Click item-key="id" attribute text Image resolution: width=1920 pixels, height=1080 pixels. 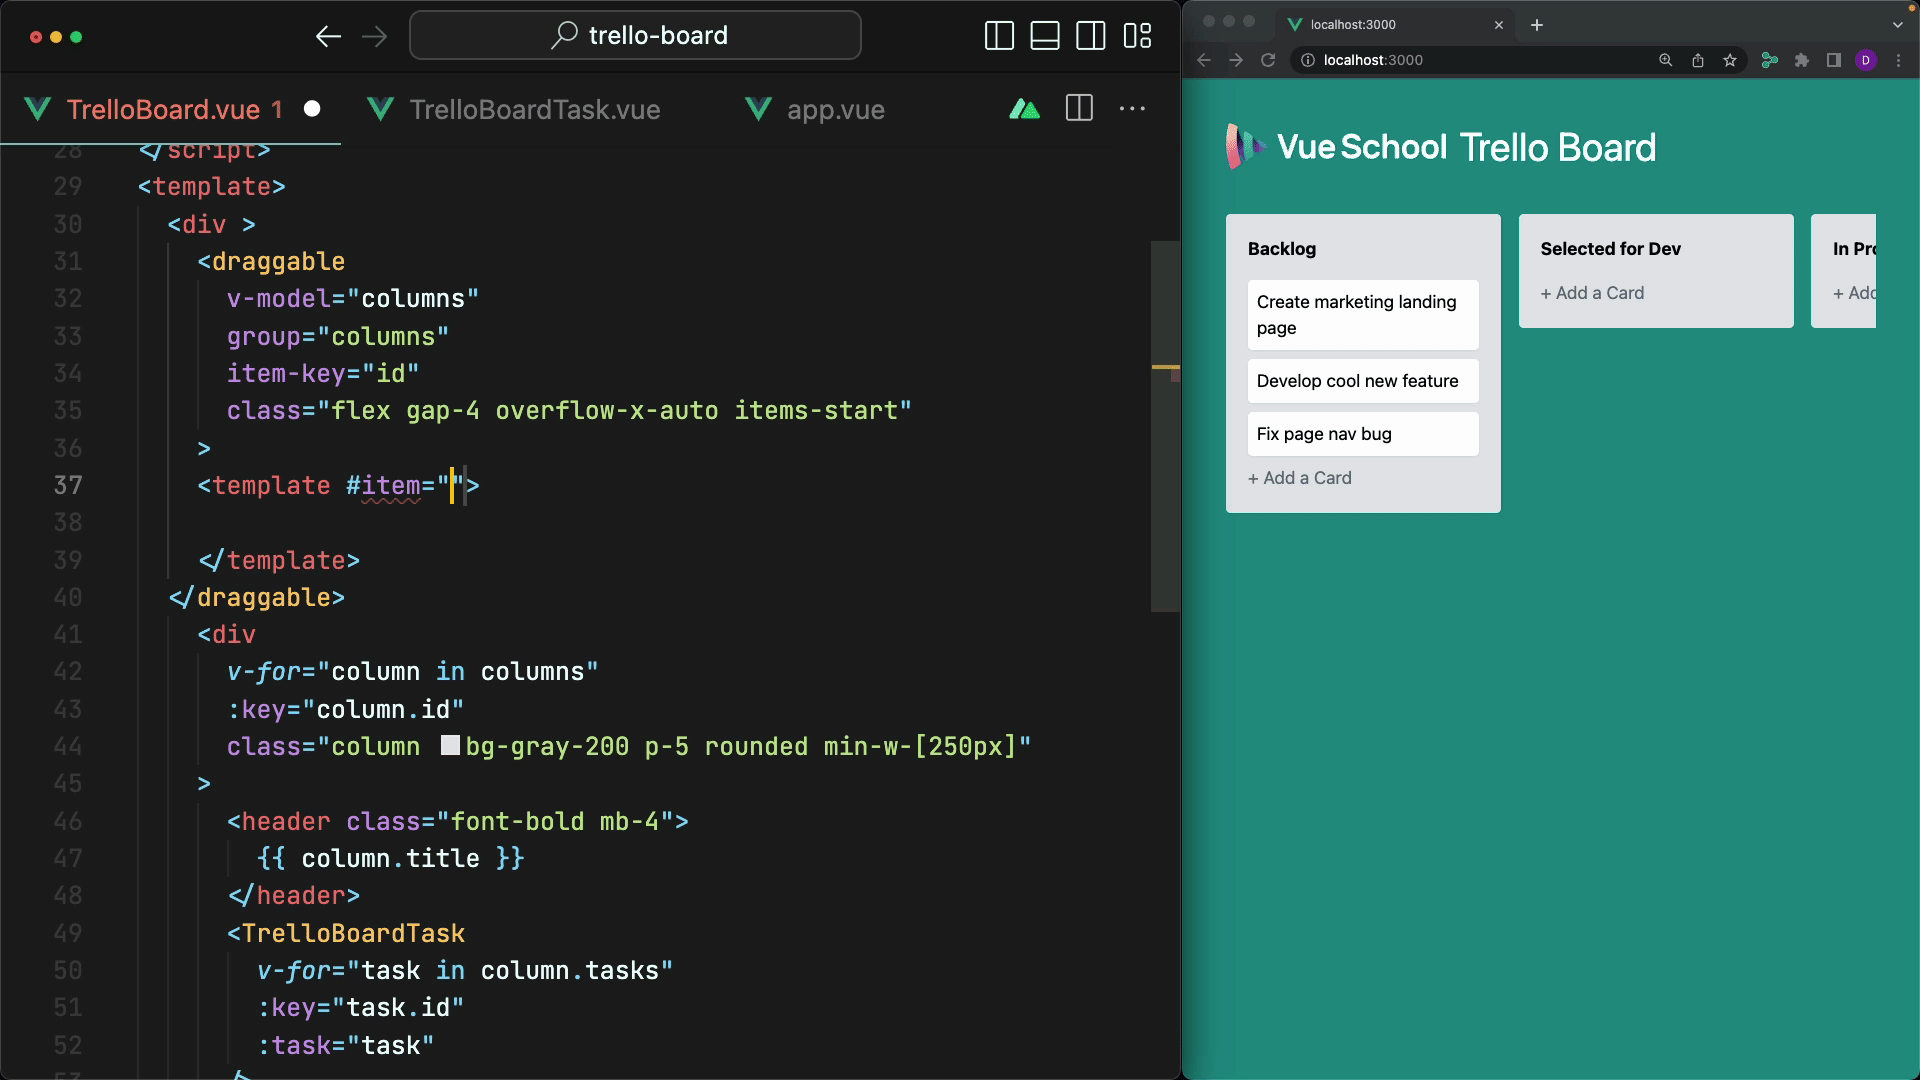323,374
